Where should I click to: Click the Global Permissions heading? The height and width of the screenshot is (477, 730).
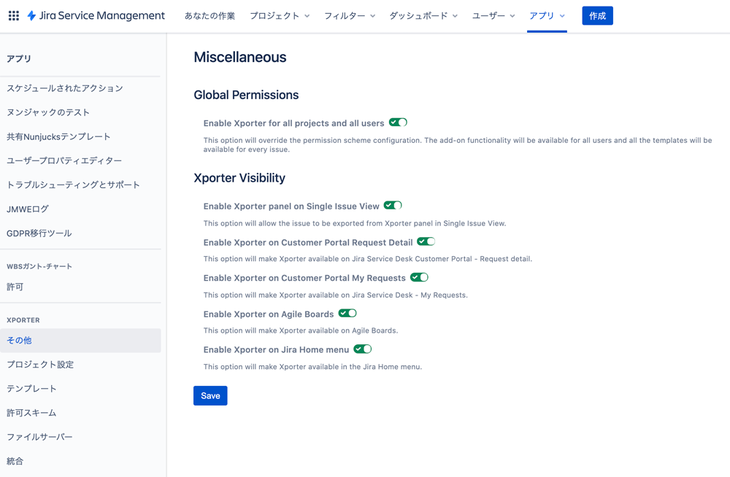[246, 95]
